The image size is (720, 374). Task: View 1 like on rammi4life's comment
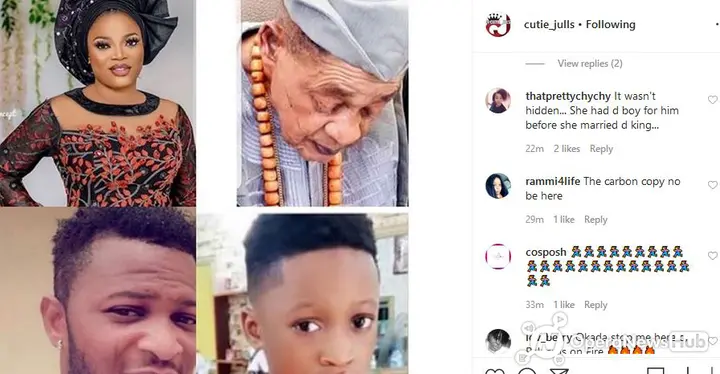click(x=564, y=220)
